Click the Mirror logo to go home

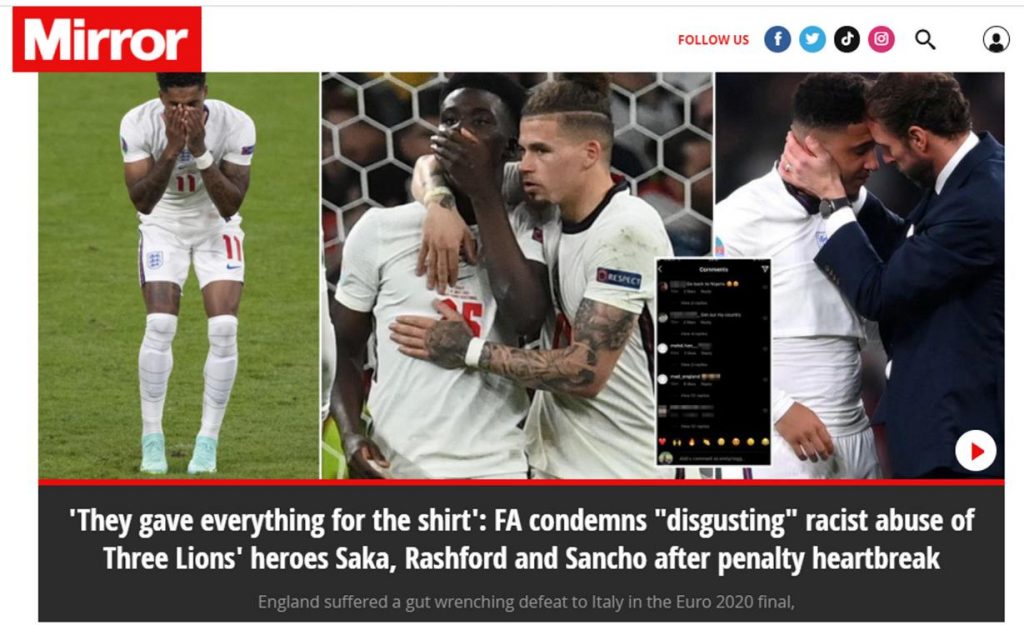[107, 39]
